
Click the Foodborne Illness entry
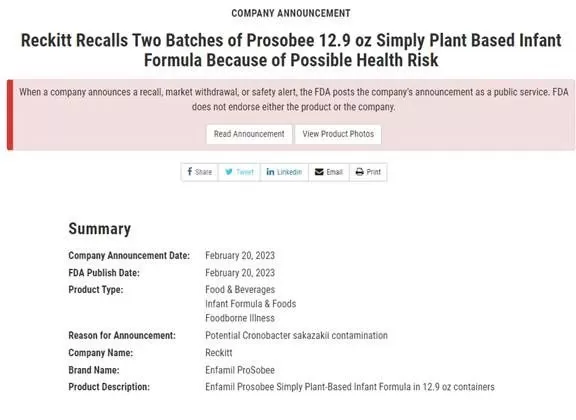[240, 318]
